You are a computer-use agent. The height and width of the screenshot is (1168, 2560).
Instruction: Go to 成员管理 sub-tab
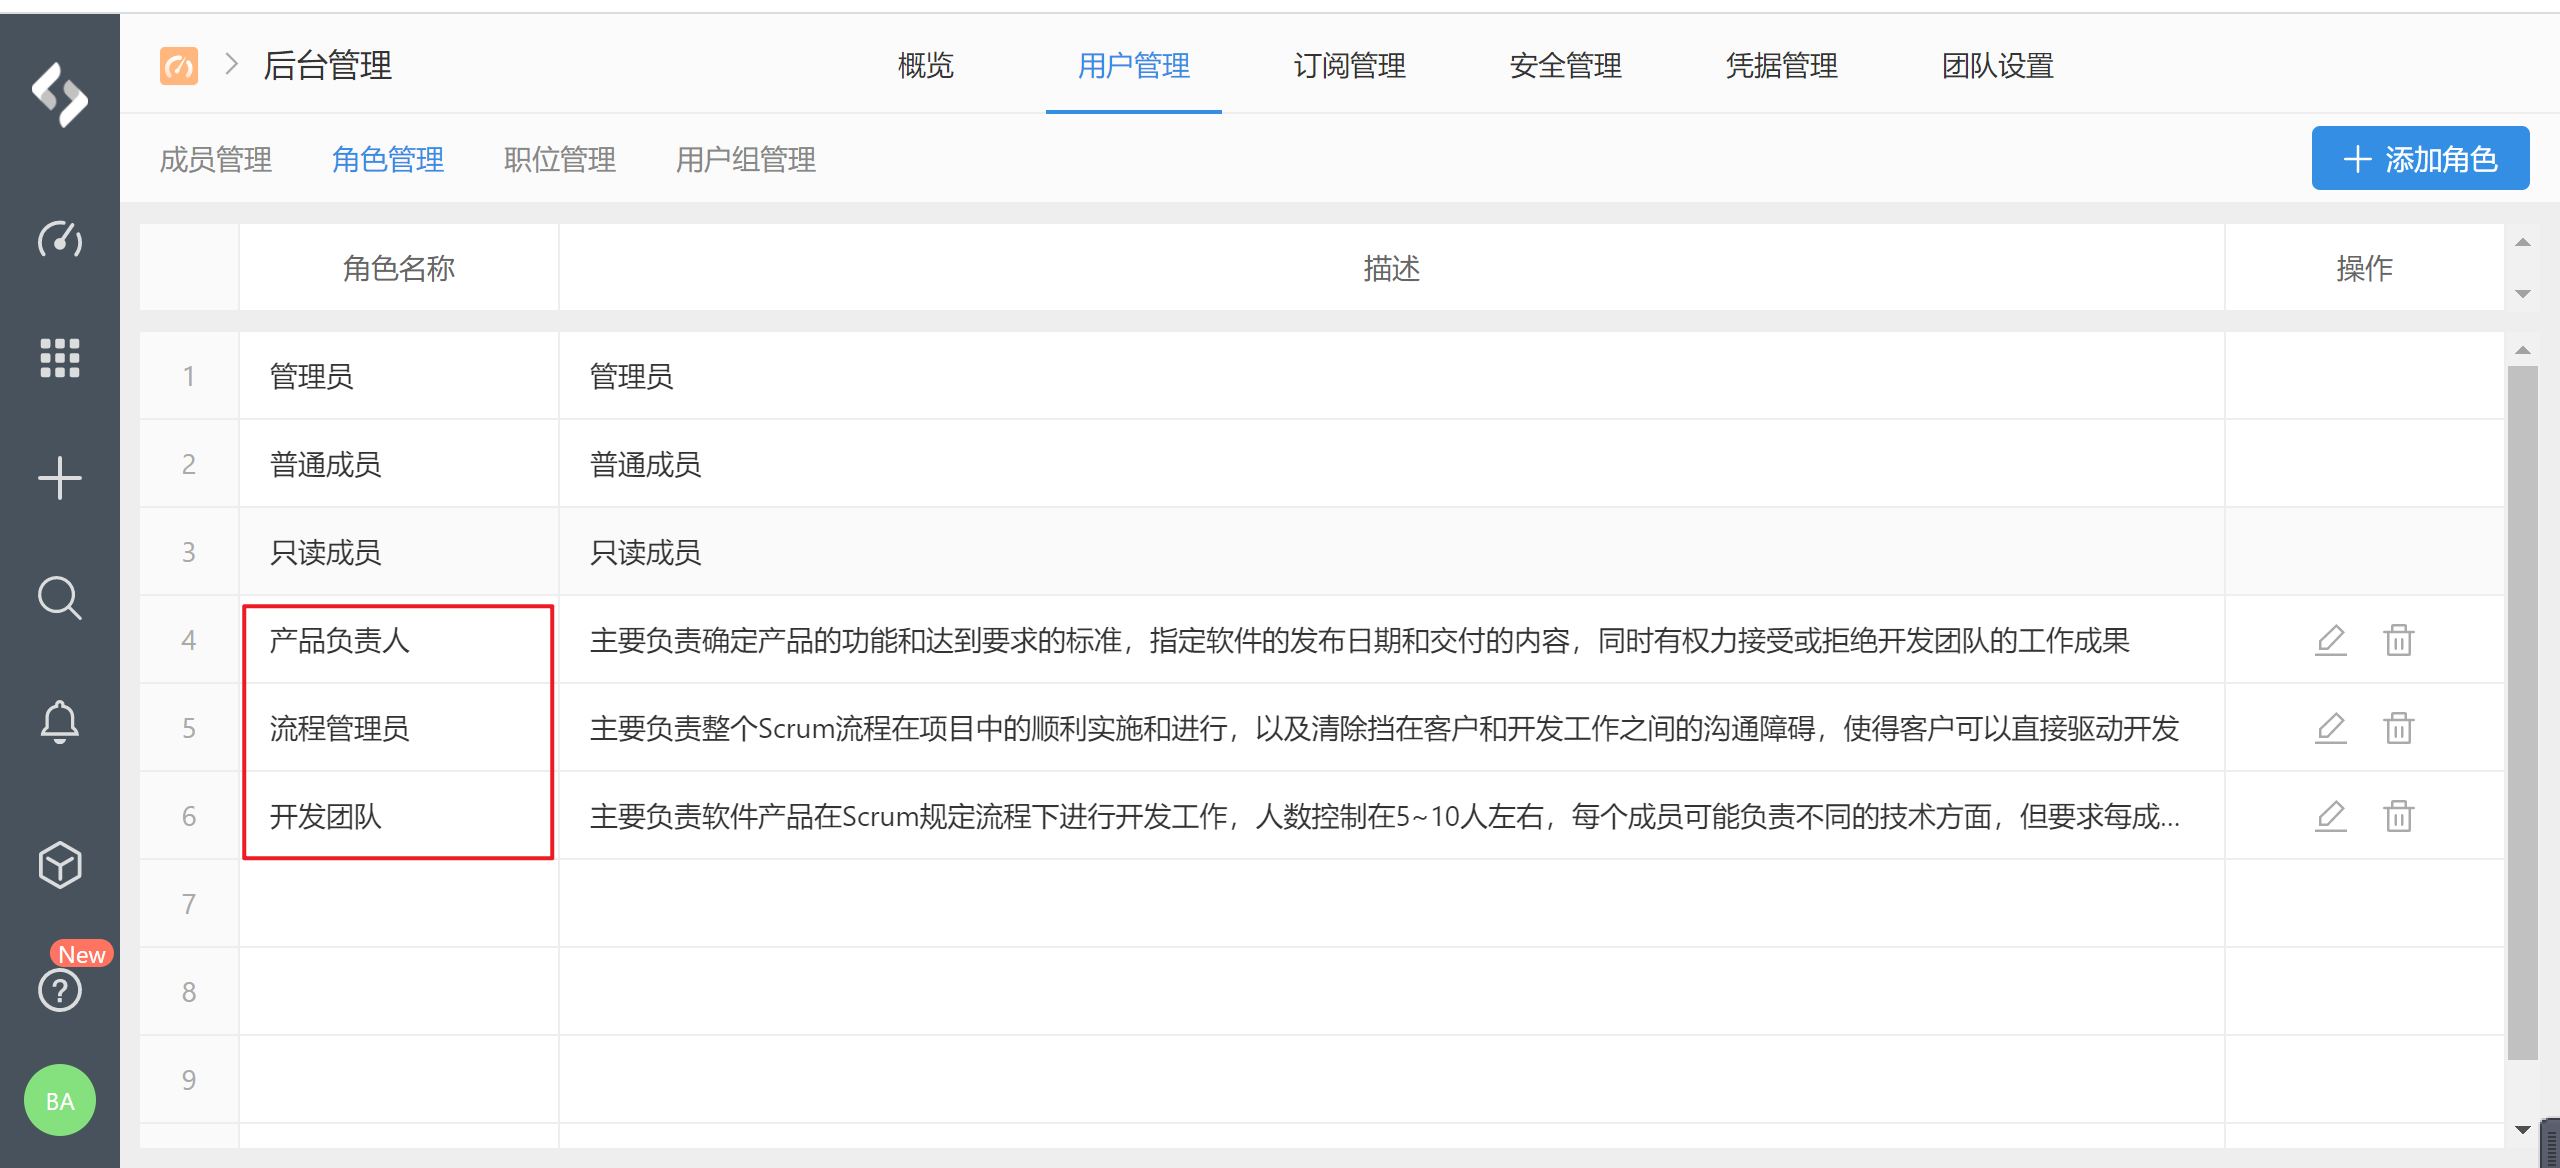(216, 160)
